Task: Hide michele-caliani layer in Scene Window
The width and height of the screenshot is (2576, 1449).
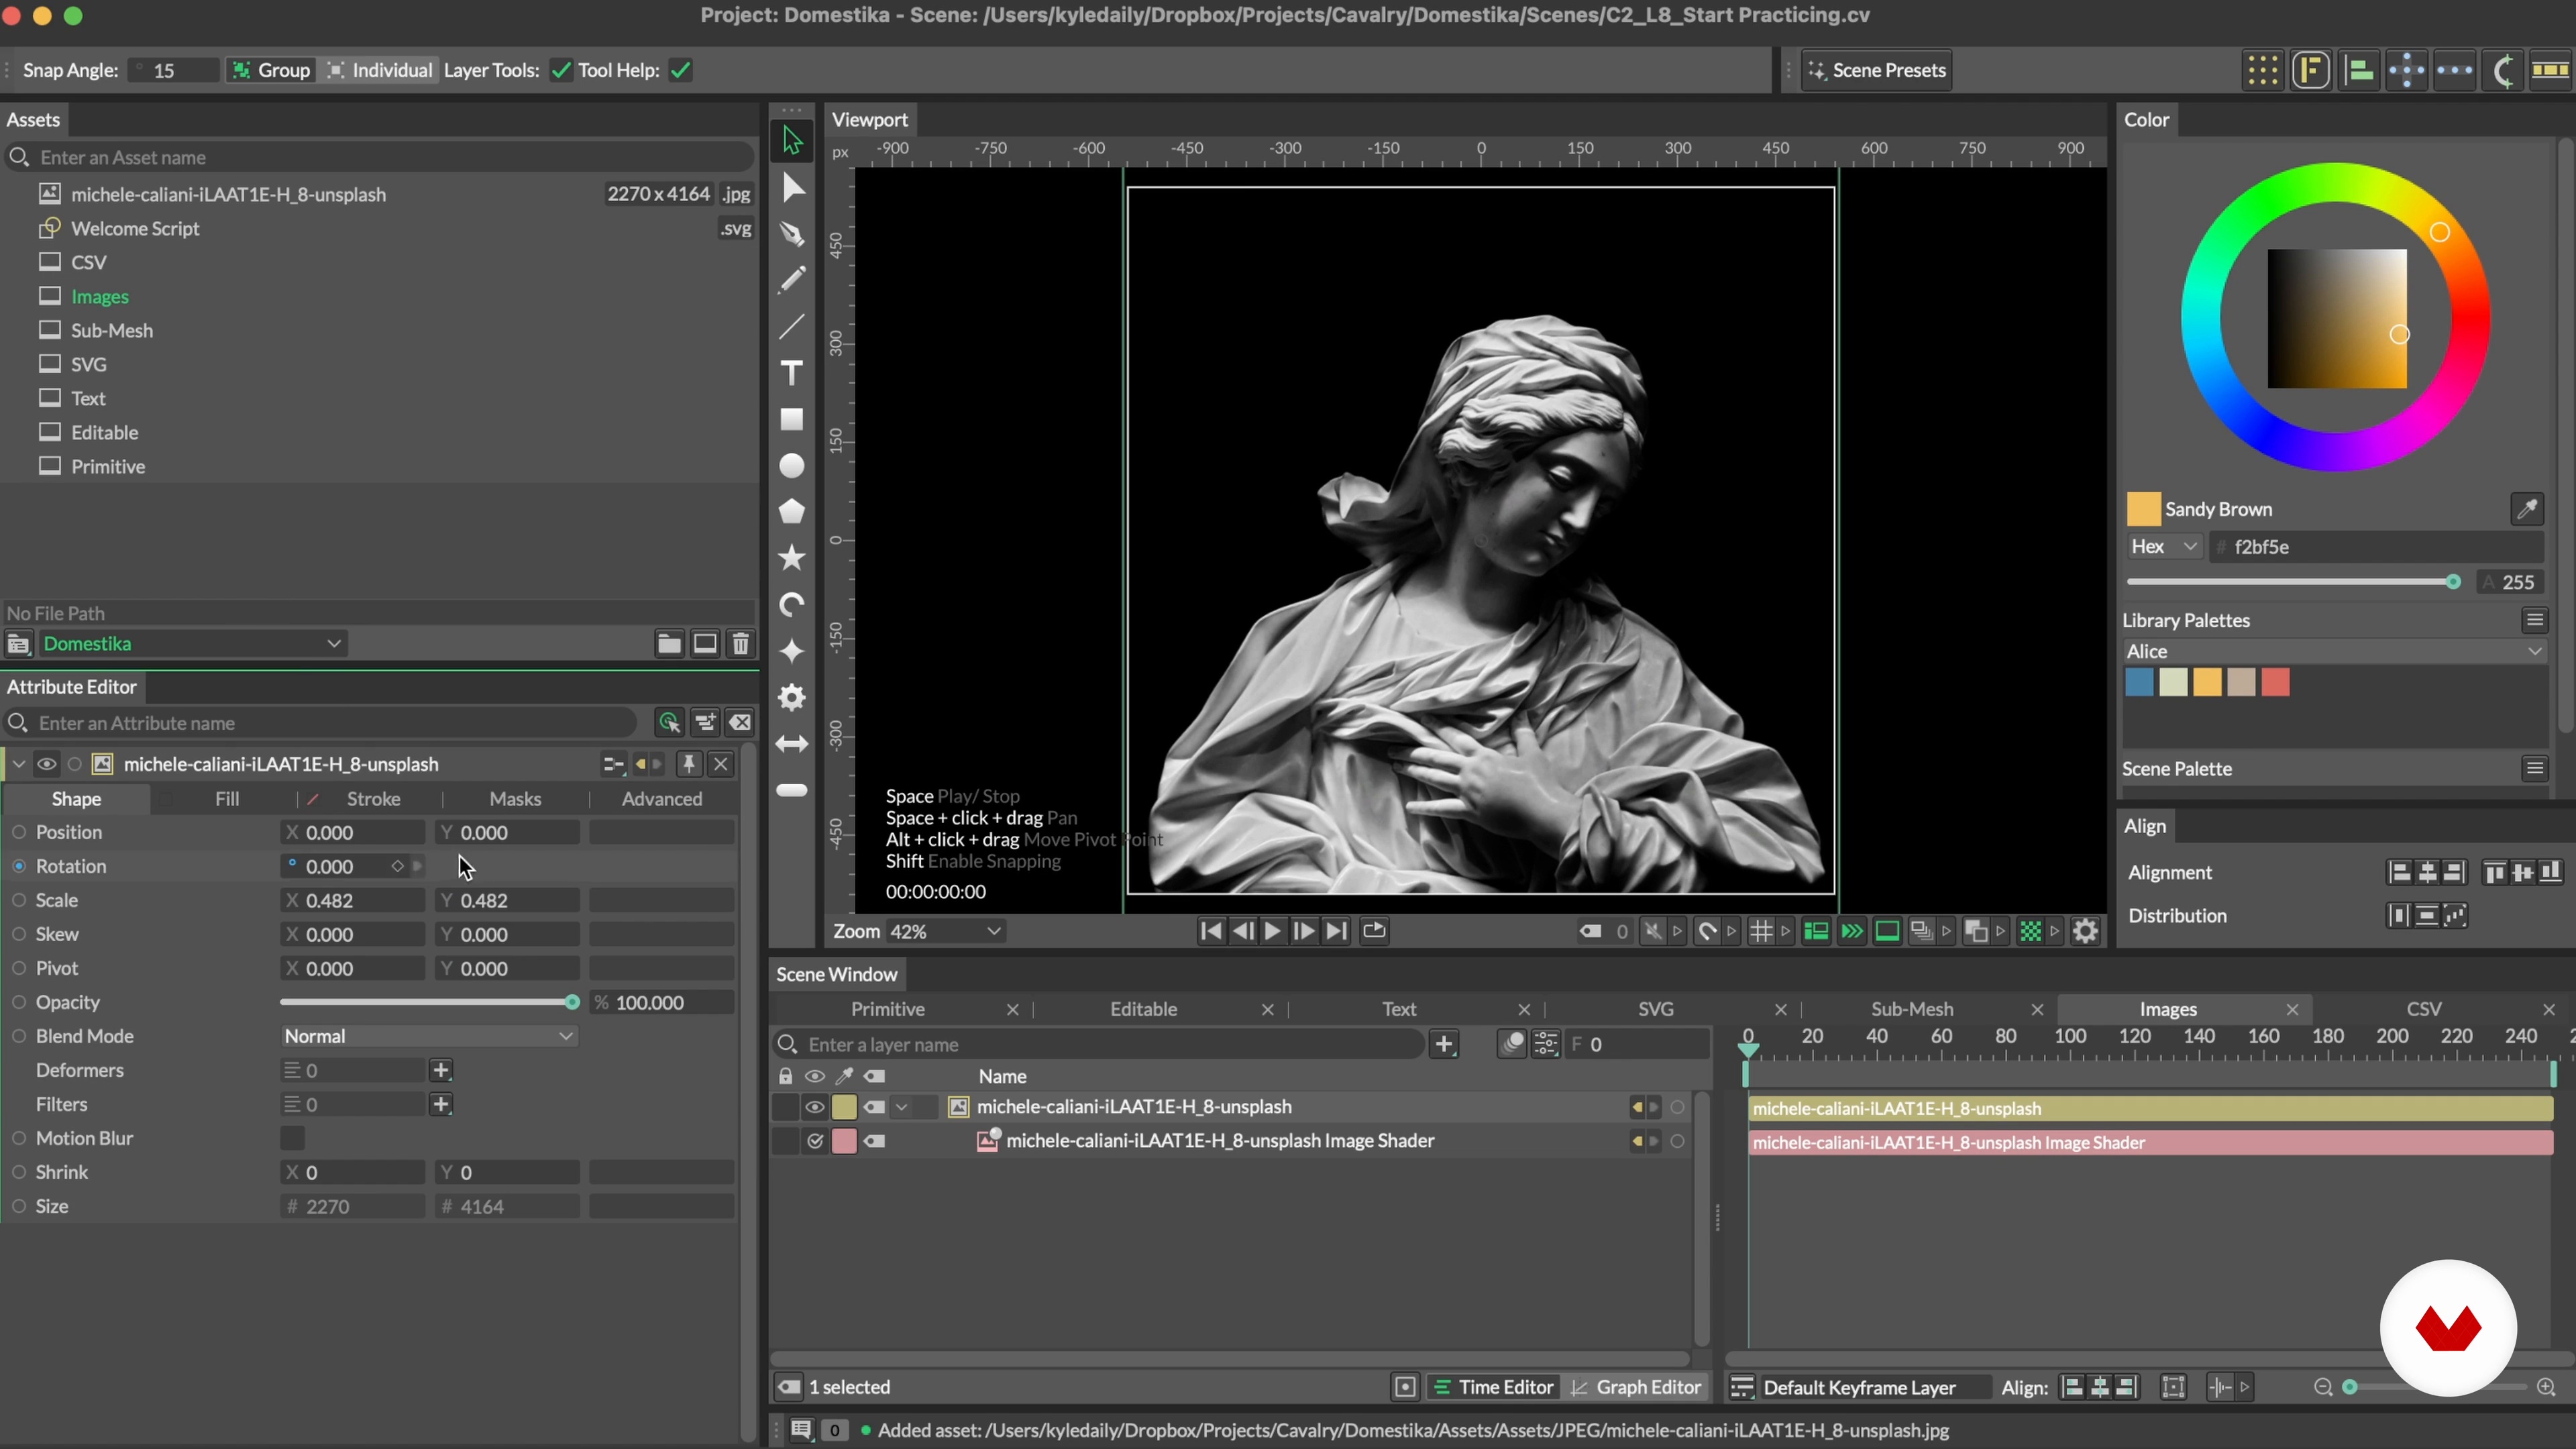Action: (815, 1107)
